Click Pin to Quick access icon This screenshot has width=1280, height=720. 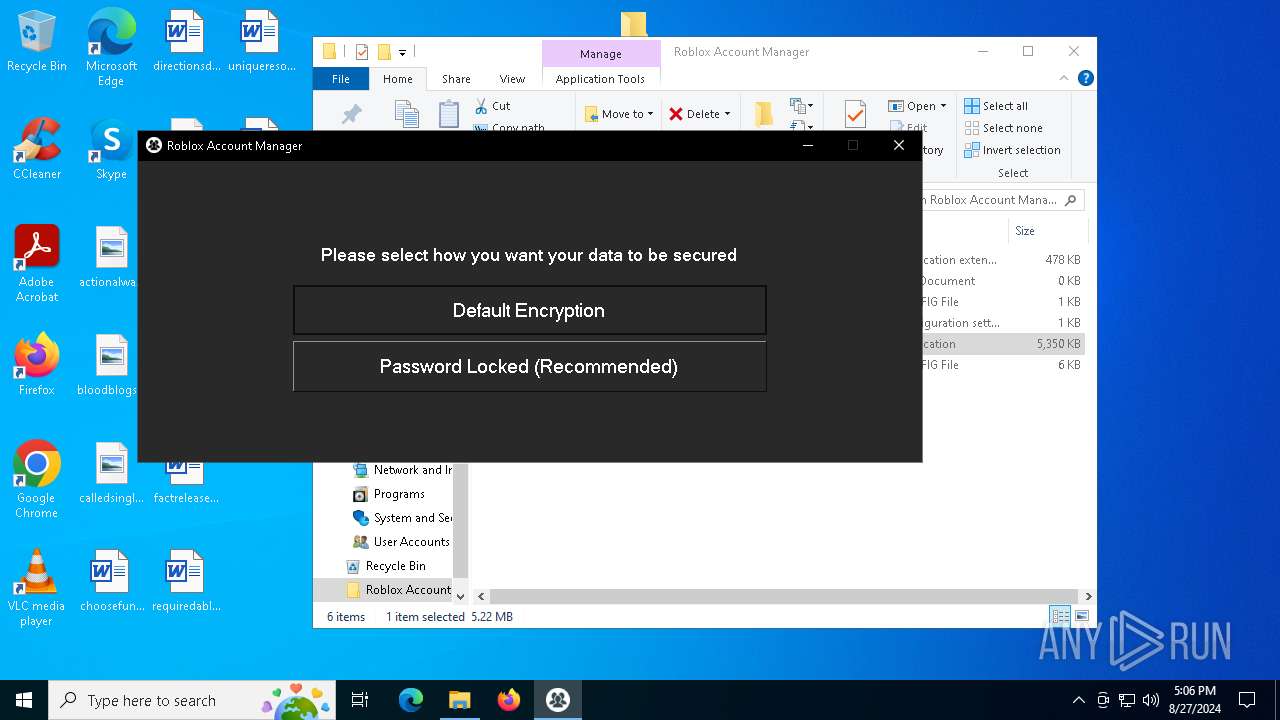coord(351,115)
